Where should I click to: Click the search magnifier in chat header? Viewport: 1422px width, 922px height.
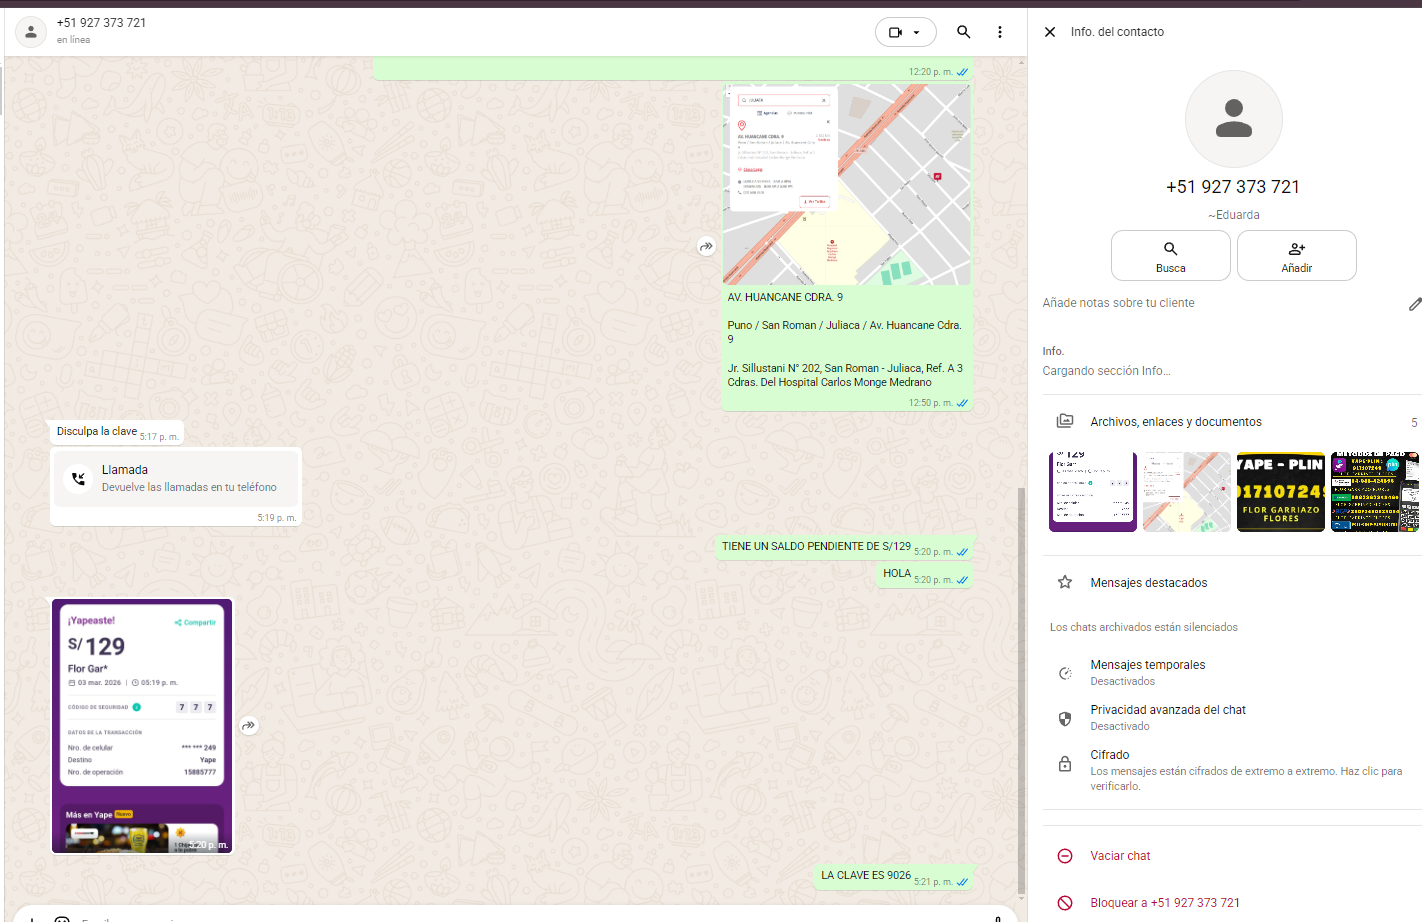(963, 32)
